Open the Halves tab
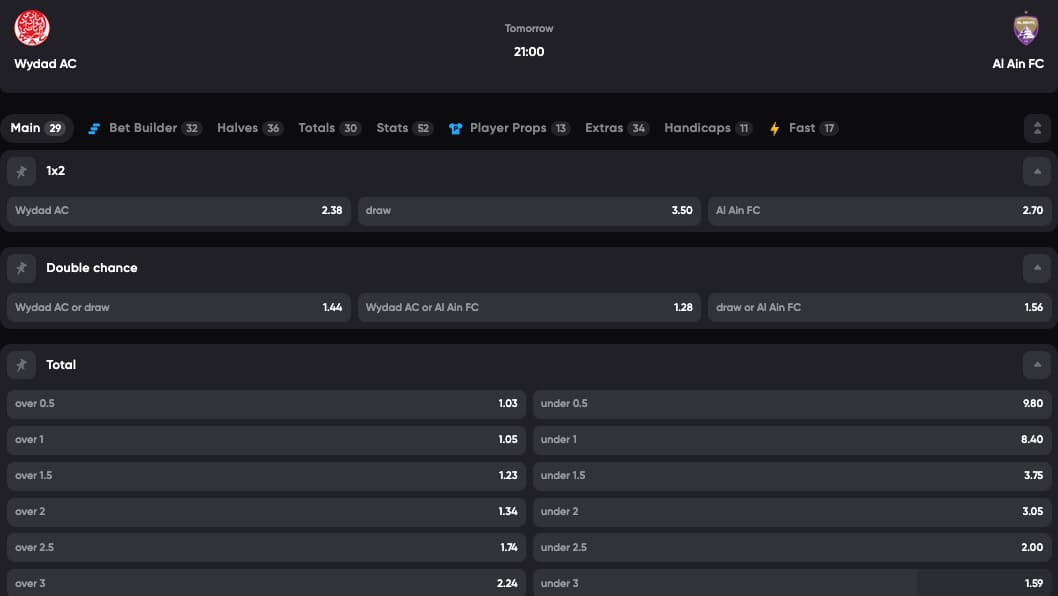Image resolution: width=1058 pixels, height=596 pixels. (250, 128)
